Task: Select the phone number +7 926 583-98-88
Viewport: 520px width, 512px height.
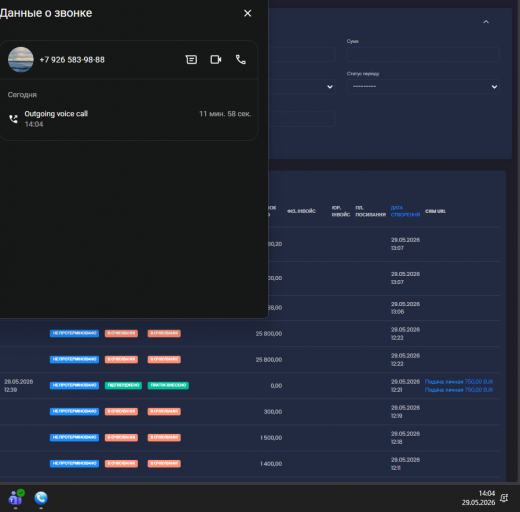Action: pos(72,60)
